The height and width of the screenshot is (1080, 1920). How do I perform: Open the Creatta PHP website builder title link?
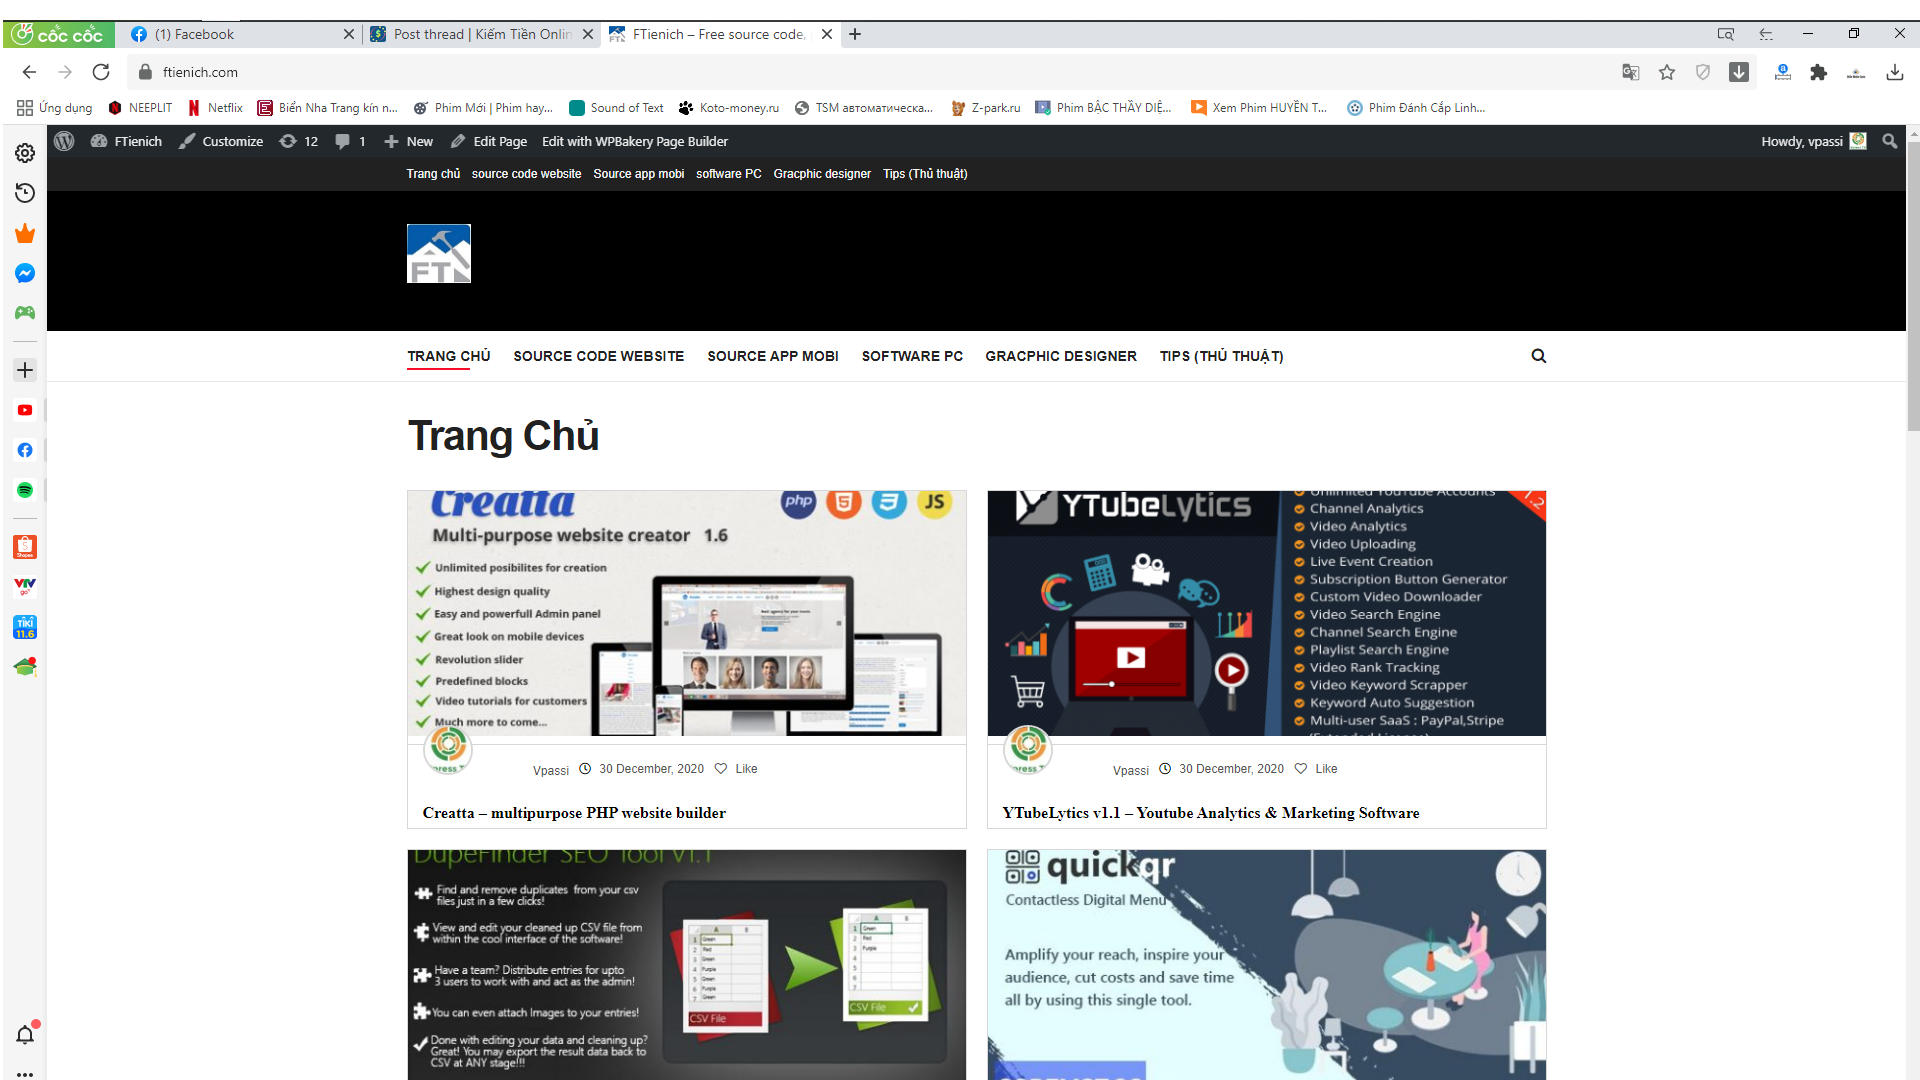[574, 813]
